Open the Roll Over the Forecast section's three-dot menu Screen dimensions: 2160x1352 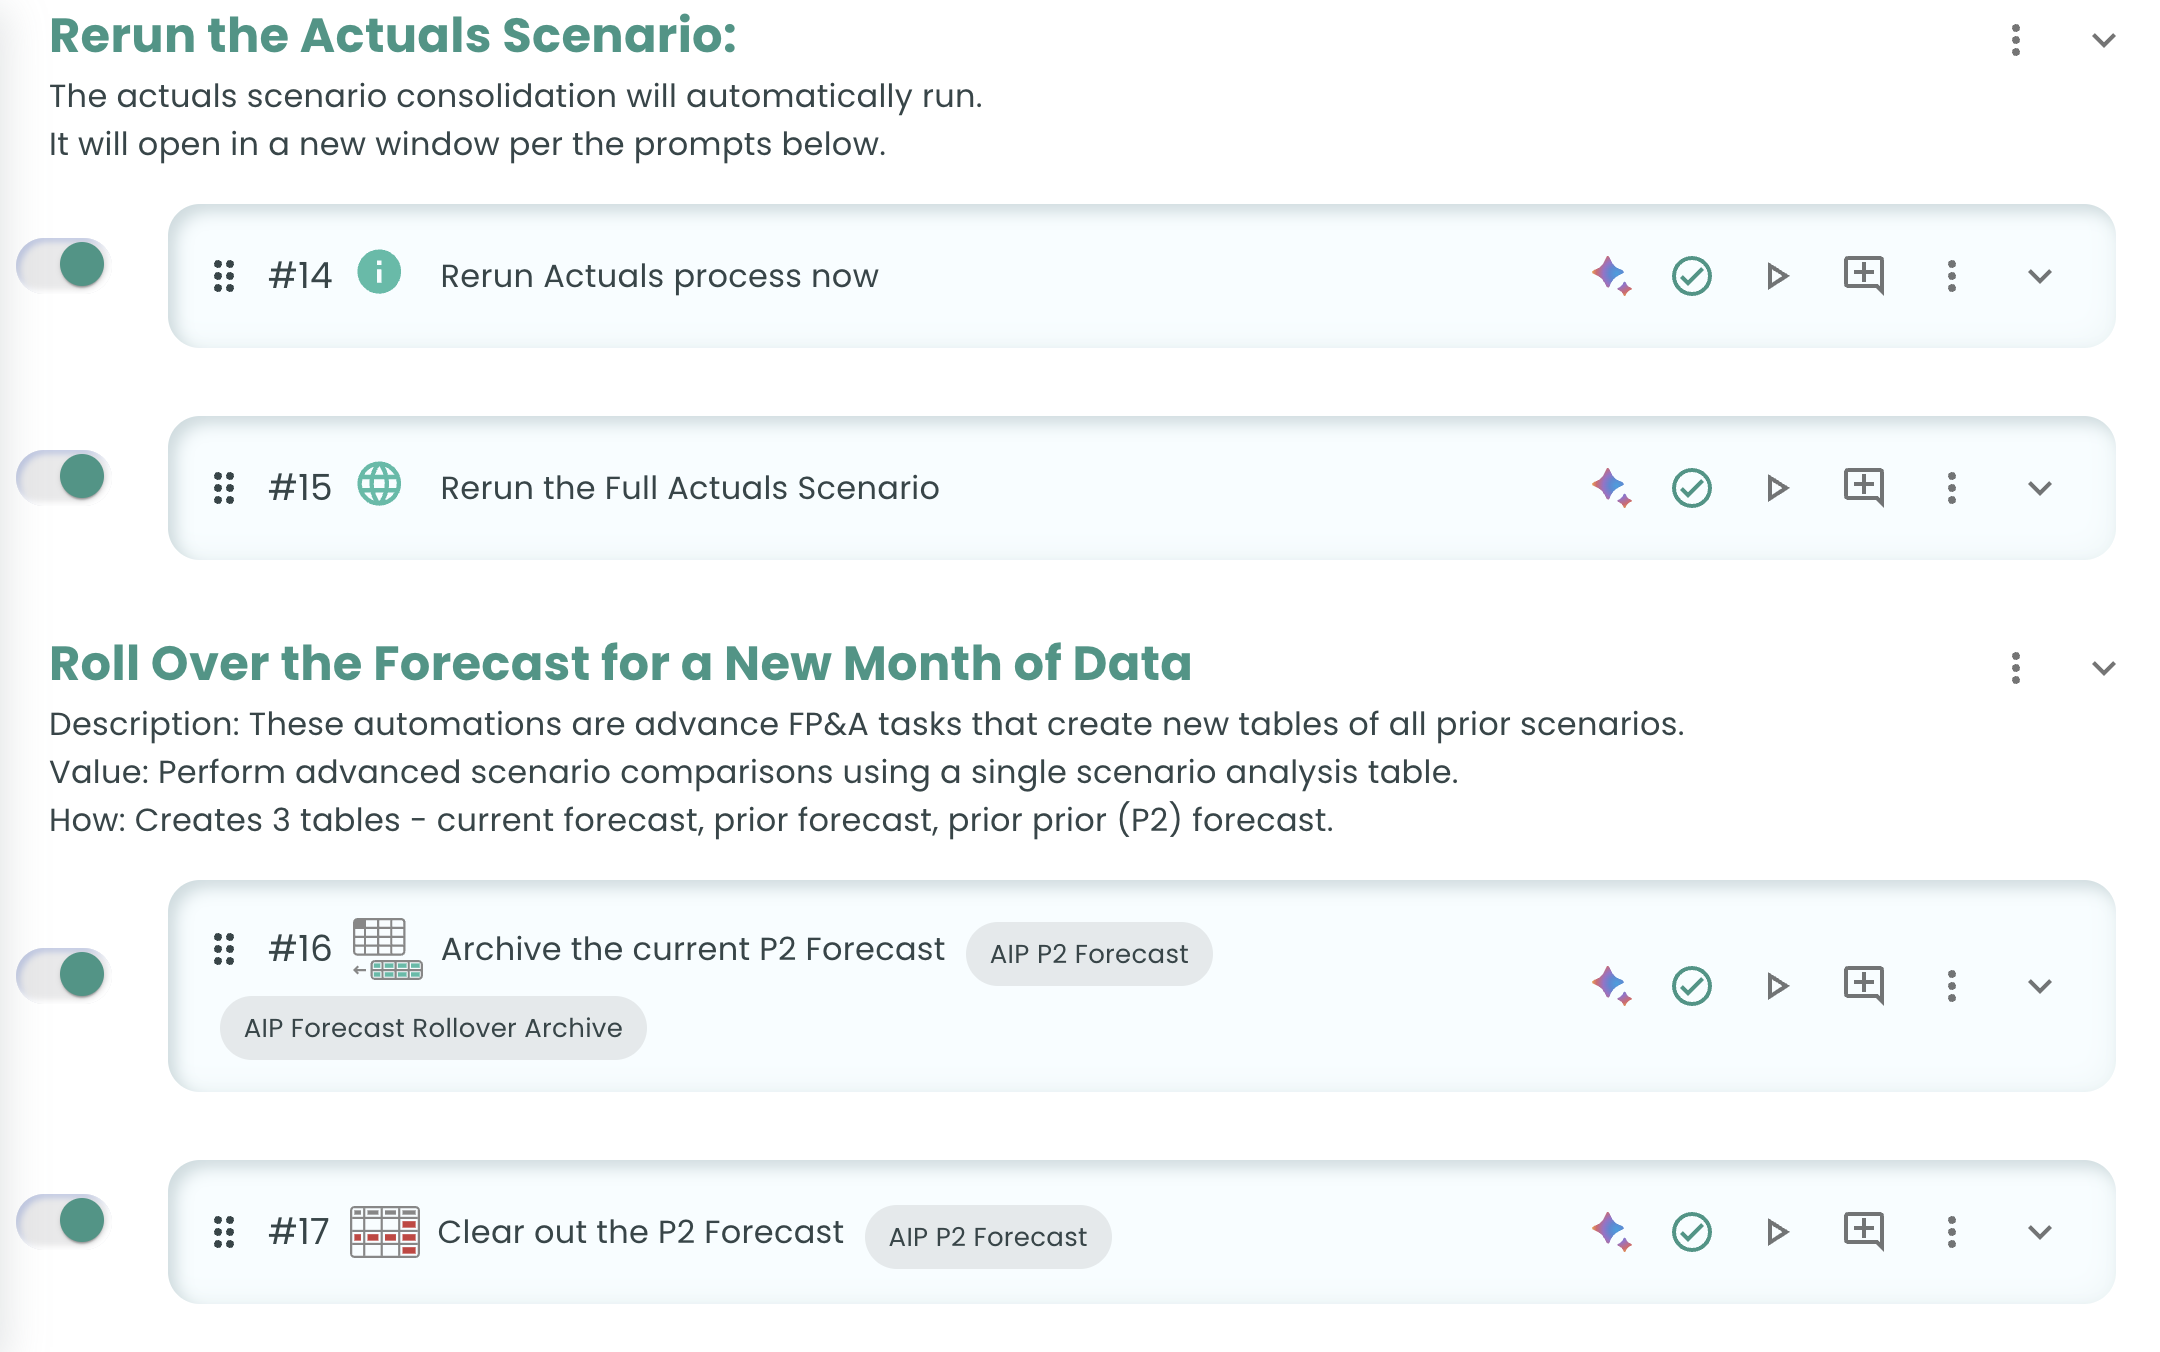(2016, 668)
